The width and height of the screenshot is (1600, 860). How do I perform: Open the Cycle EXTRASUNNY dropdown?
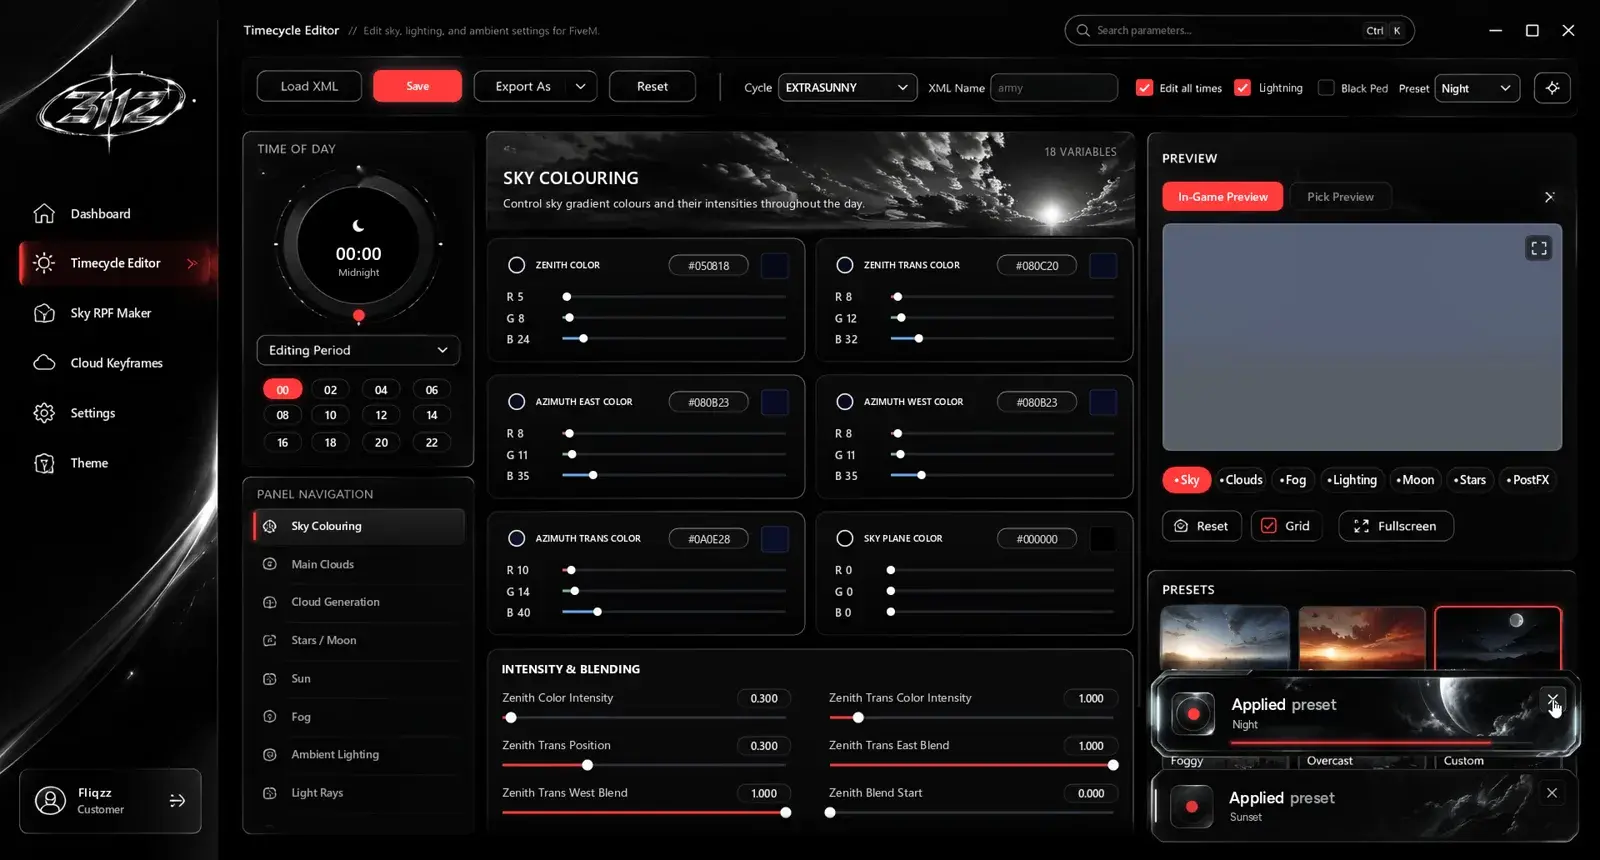pos(847,88)
